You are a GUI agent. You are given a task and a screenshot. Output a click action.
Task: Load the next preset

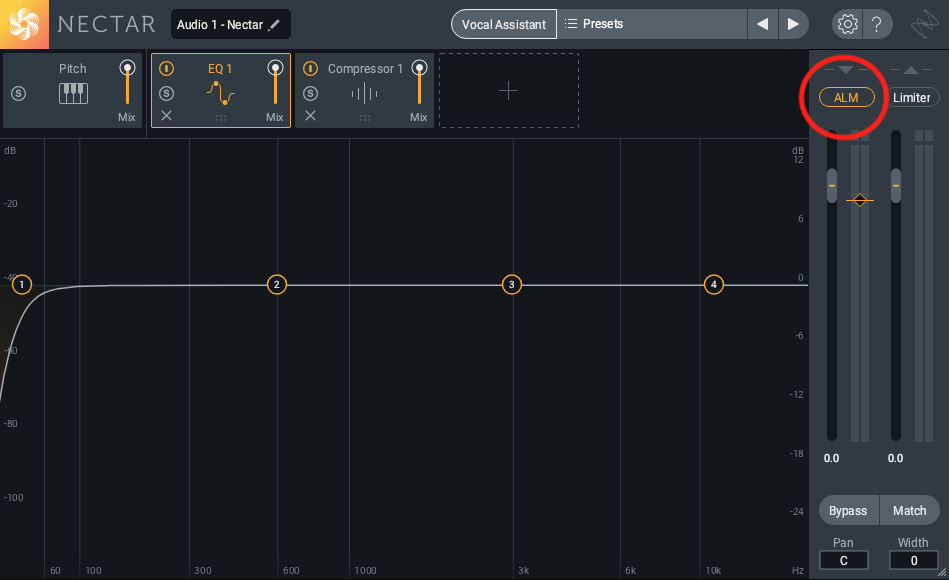coord(793,24)
